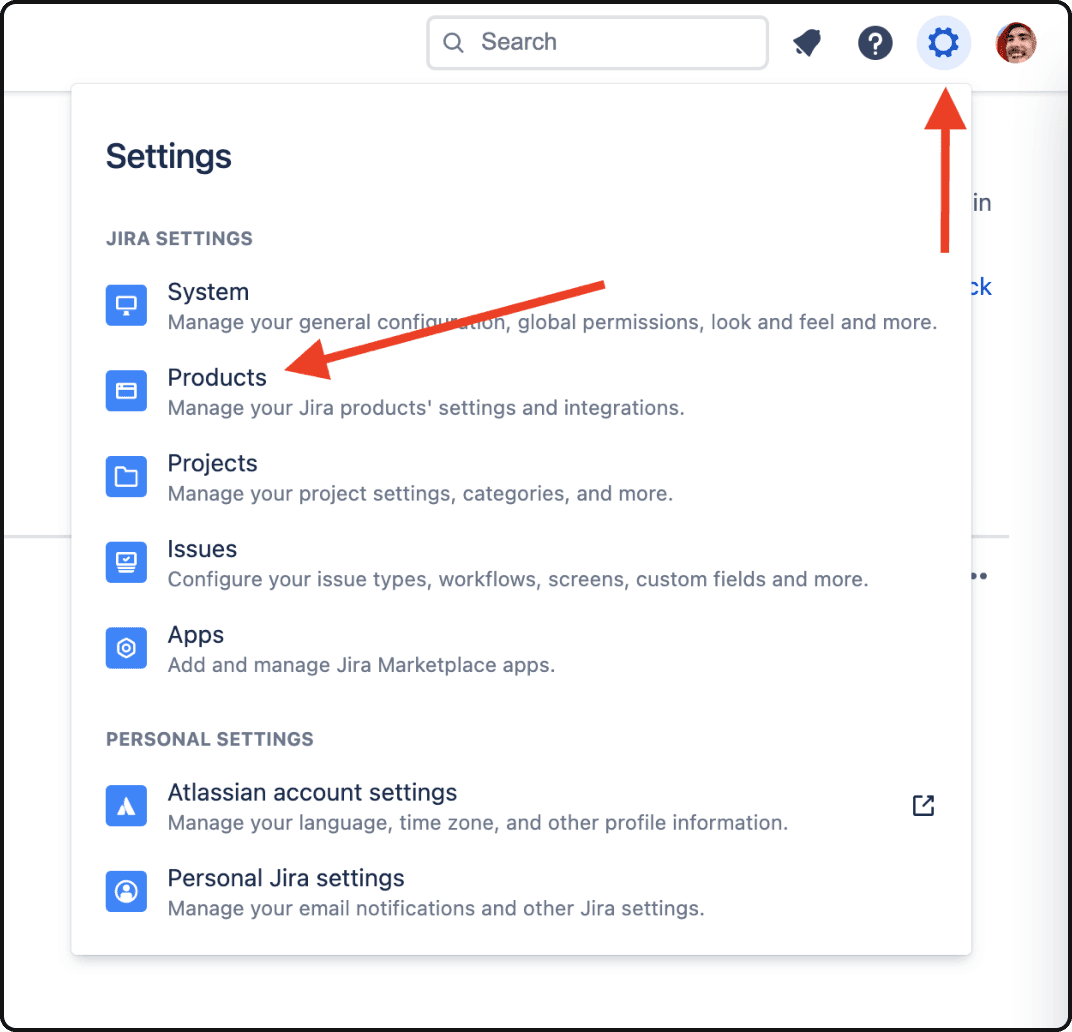Open Issues settings menu item
Screen dimensions: 1072x1032
click(x=521, y=562)
